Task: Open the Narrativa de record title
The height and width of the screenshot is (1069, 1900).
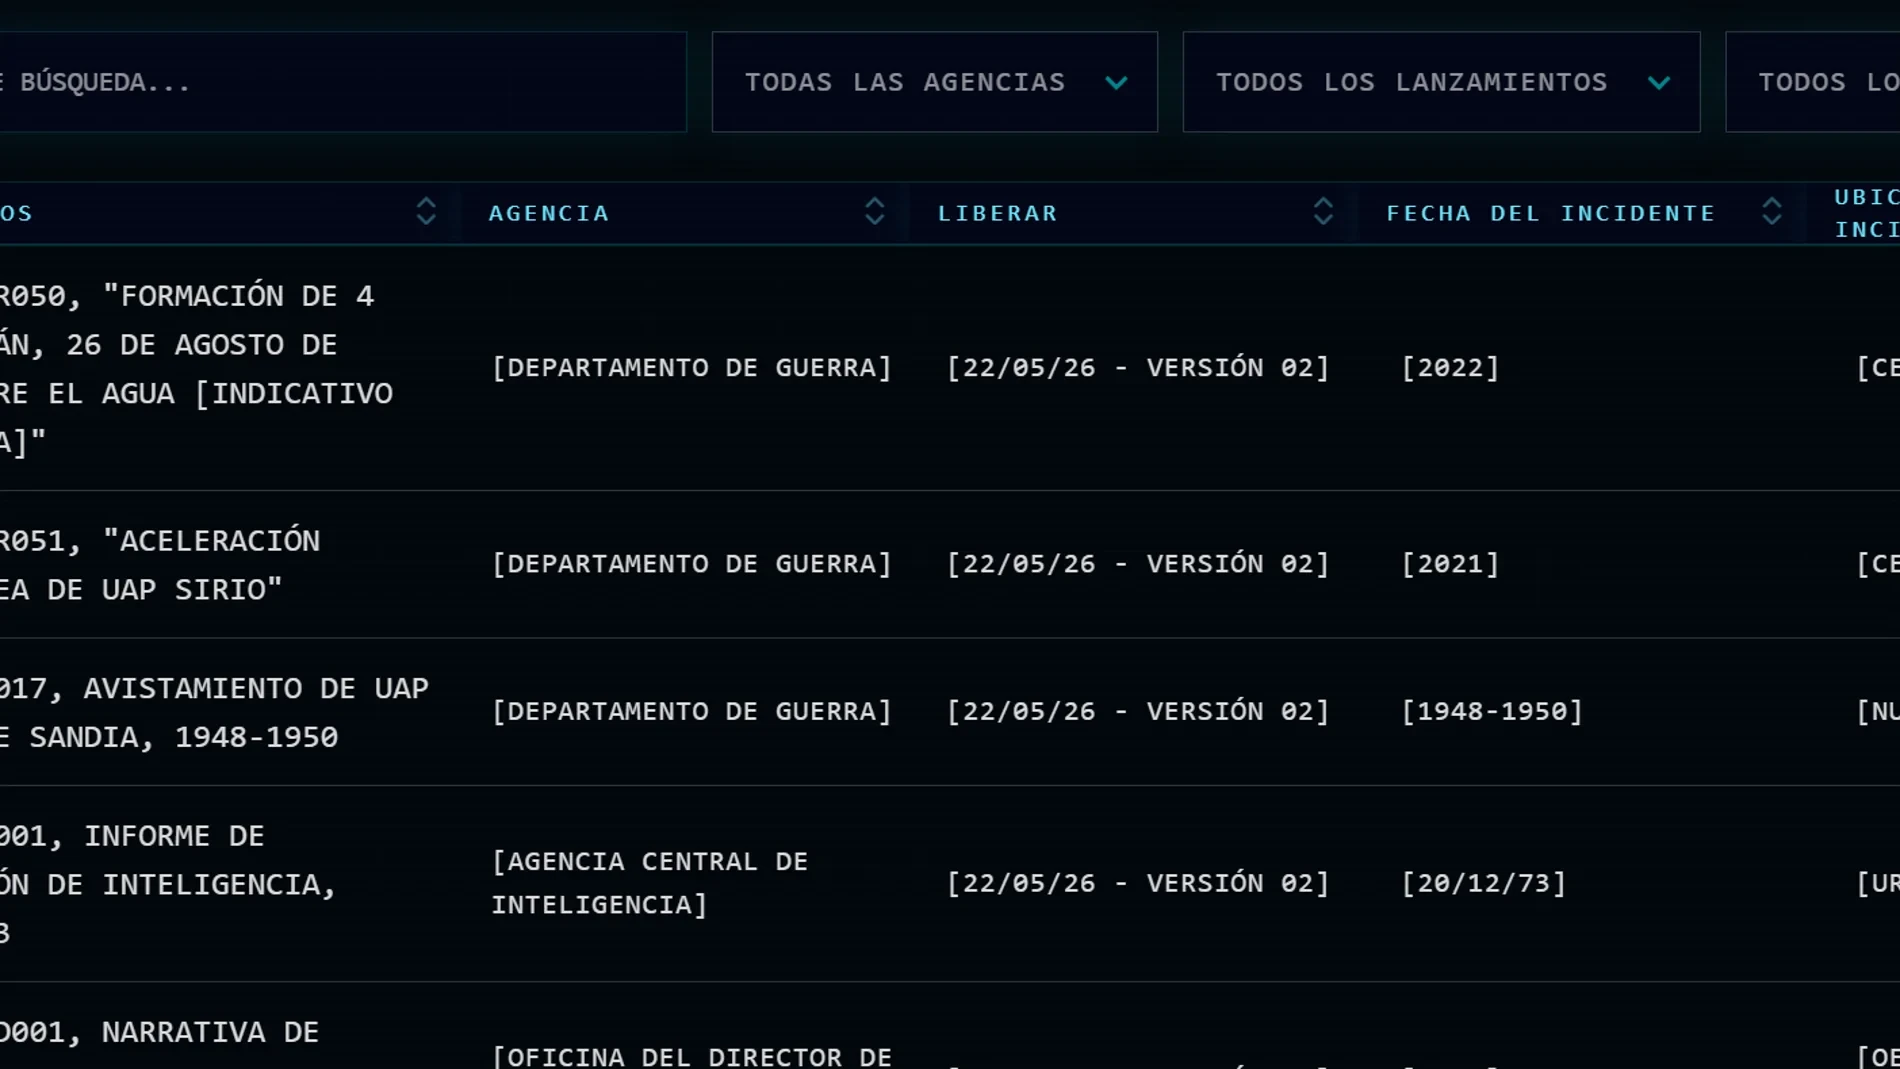Action: (x=160, y=1032)
